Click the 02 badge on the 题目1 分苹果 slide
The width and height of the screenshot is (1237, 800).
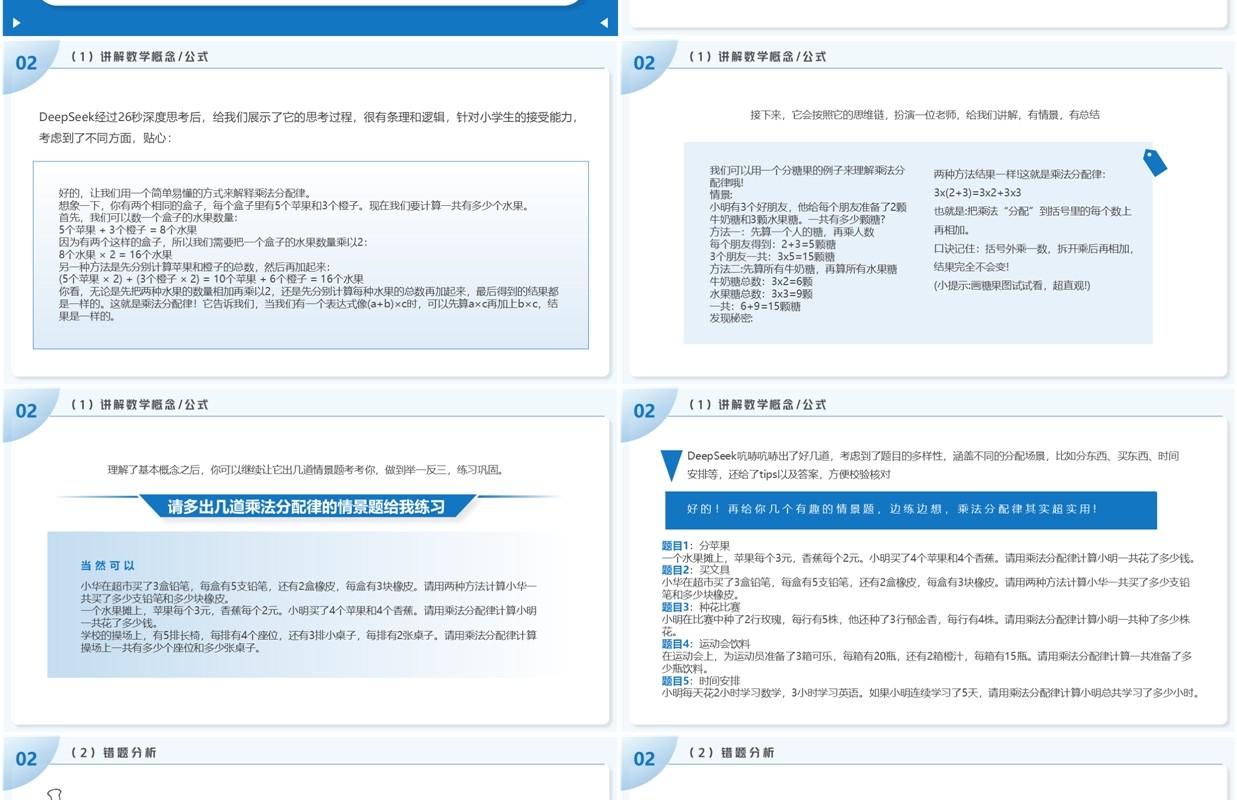(645, 411)
